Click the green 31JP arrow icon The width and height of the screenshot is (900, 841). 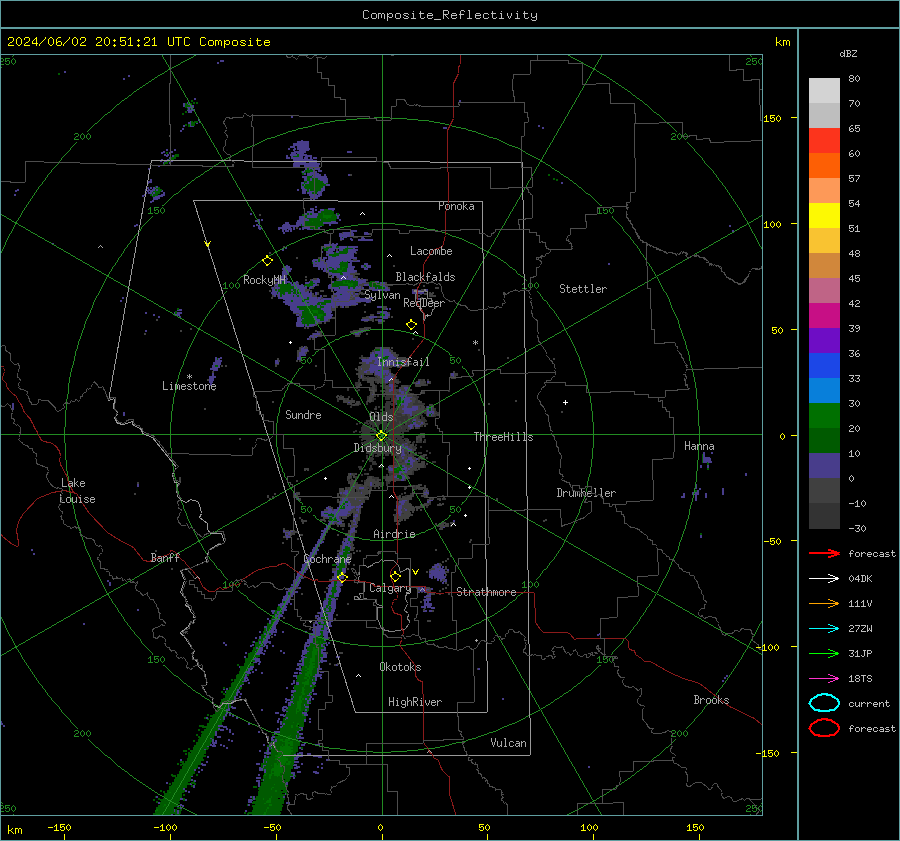click(x=824, y=653)
